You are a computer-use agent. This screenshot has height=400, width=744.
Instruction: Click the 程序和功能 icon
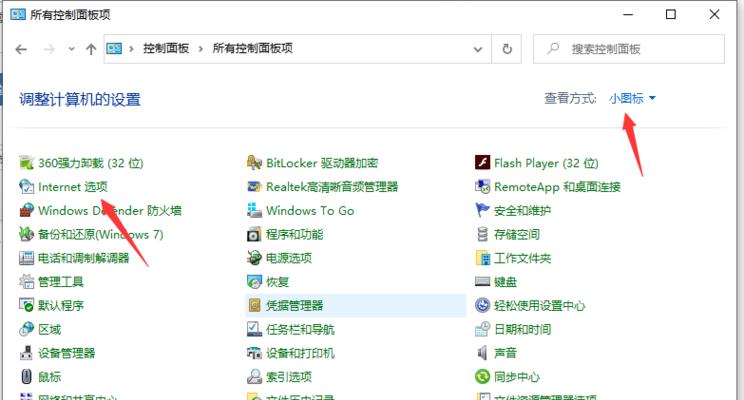(254, 234)
